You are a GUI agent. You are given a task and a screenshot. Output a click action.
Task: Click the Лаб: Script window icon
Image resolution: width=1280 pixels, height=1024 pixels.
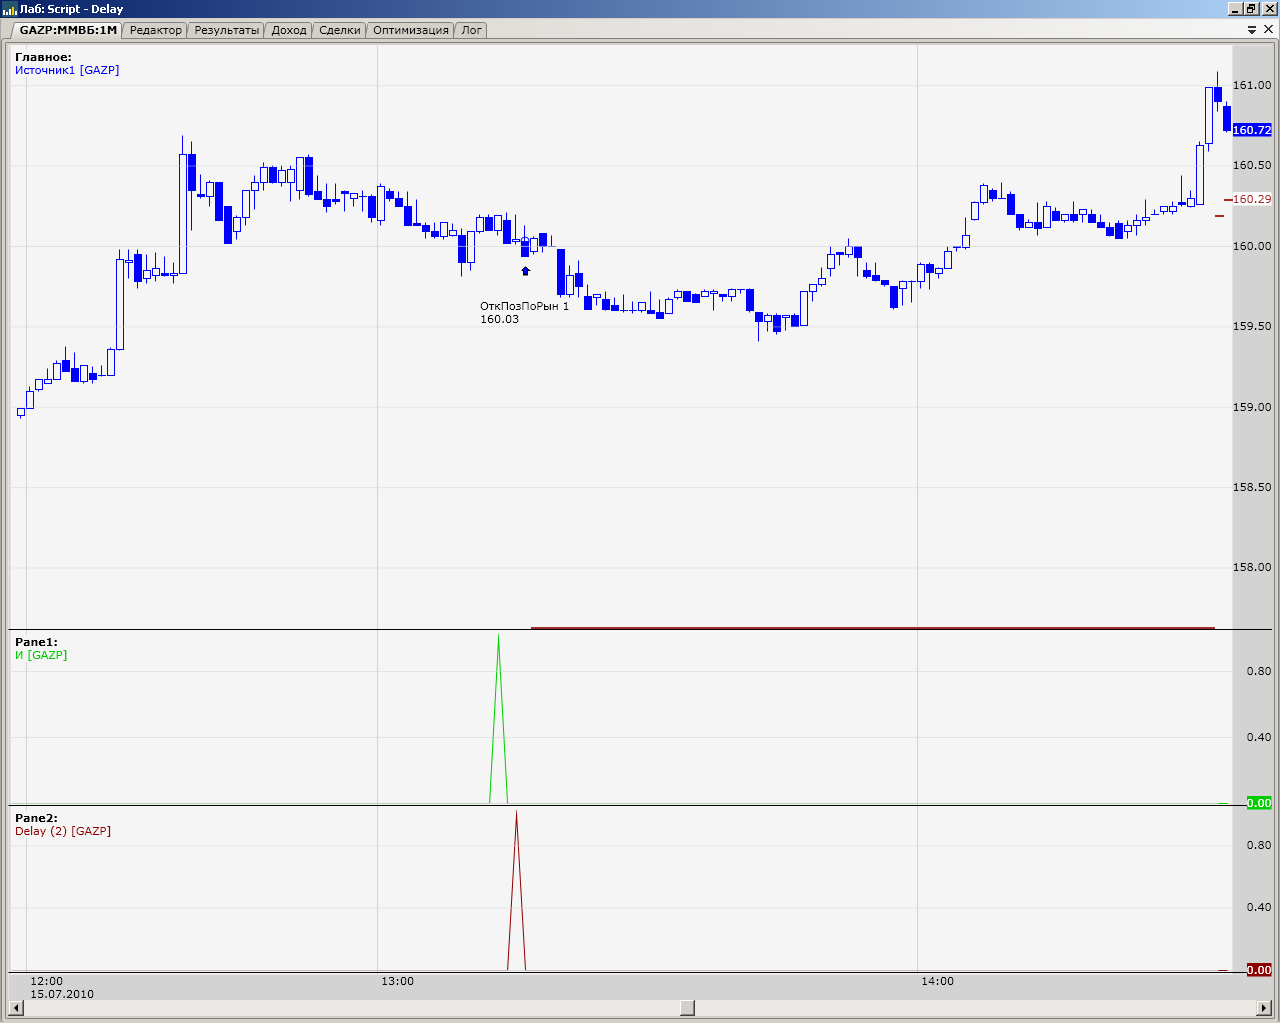[10, 9]
